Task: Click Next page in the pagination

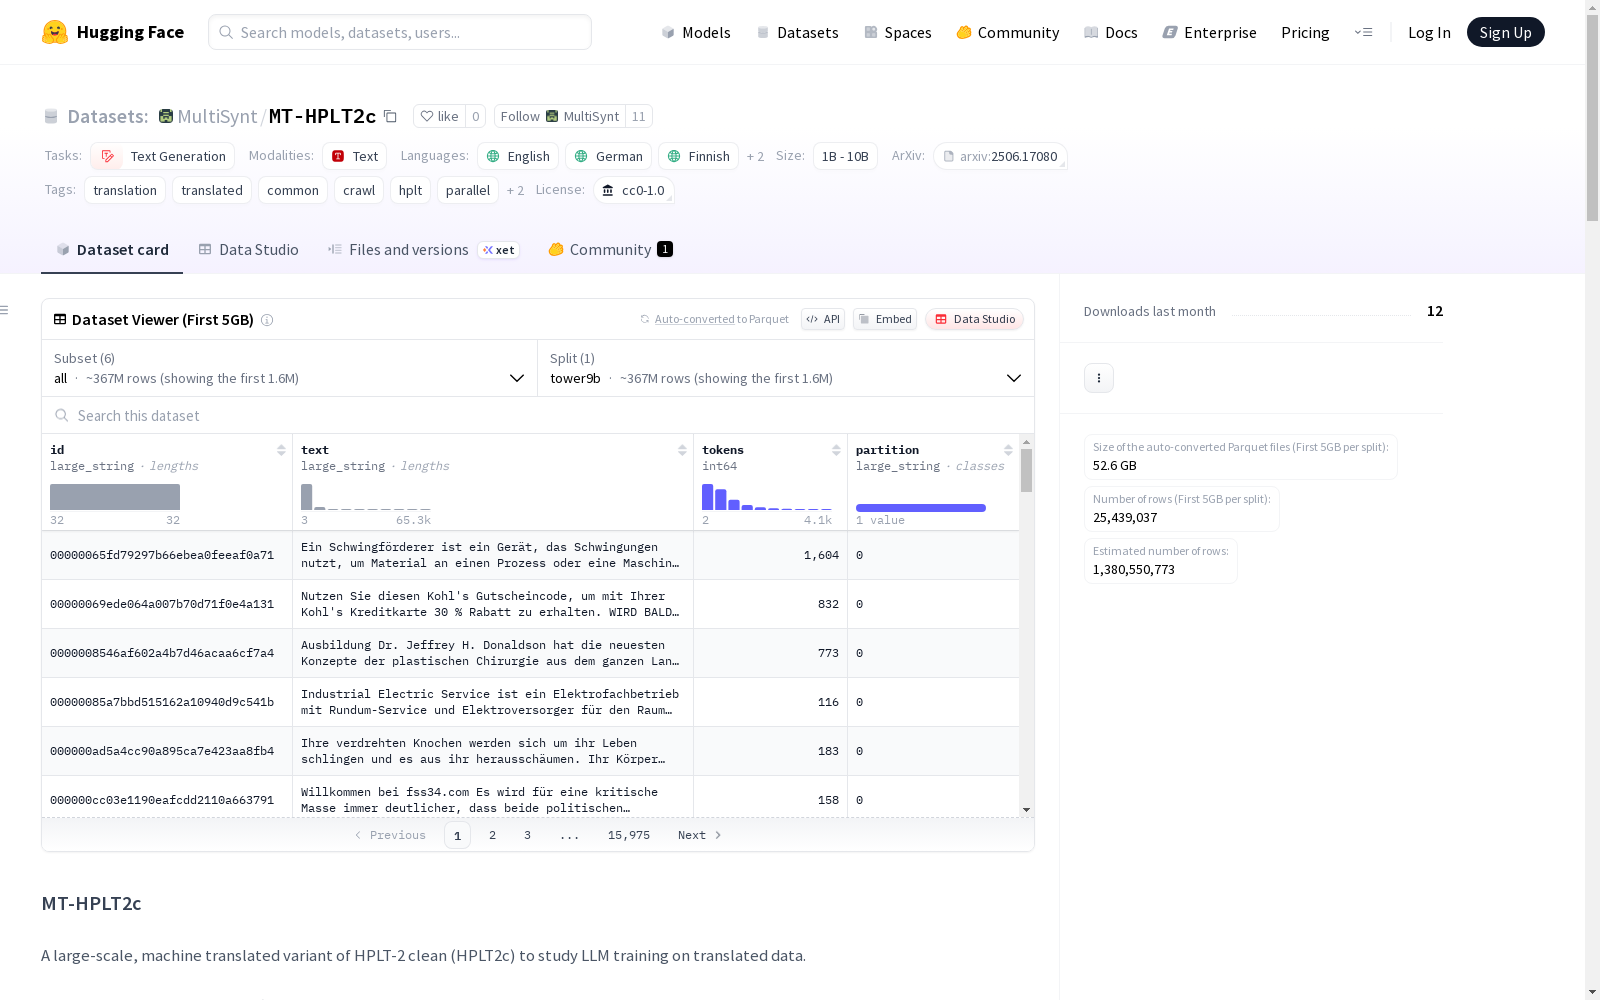Action: 699,835
